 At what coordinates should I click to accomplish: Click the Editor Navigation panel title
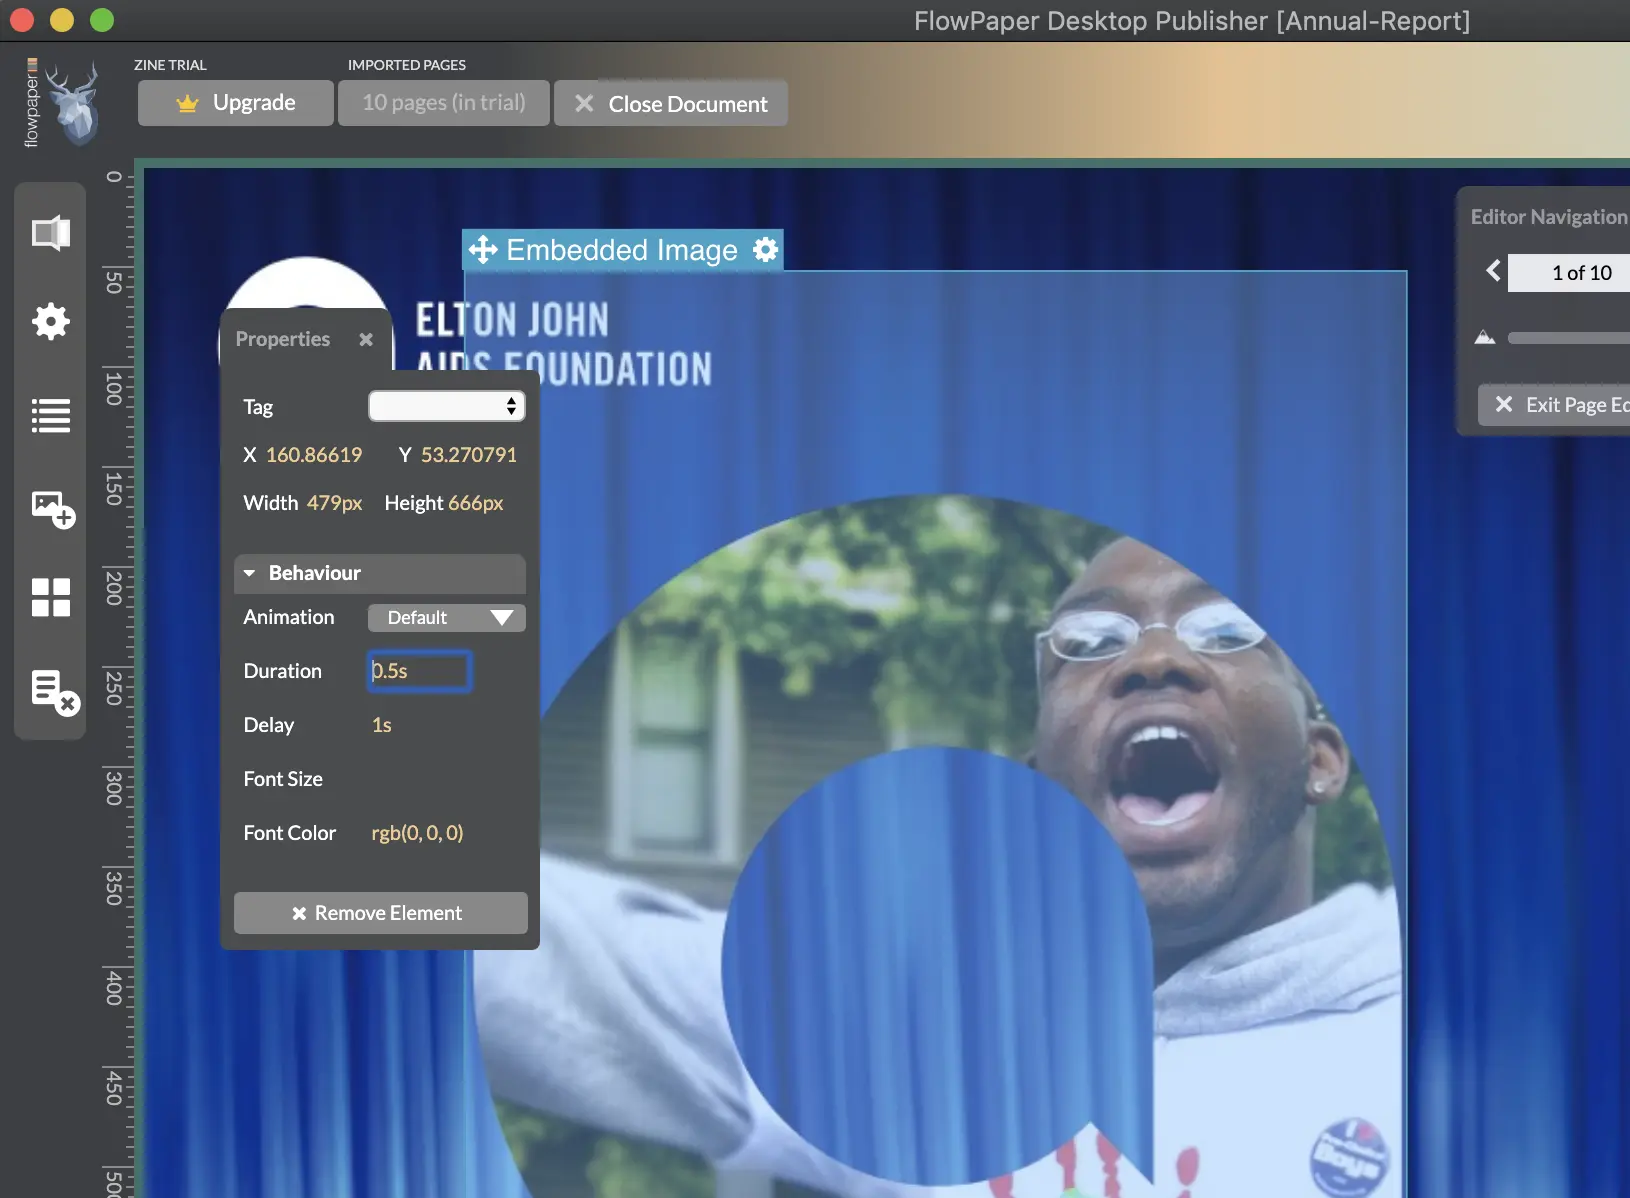coord(1549,217)
